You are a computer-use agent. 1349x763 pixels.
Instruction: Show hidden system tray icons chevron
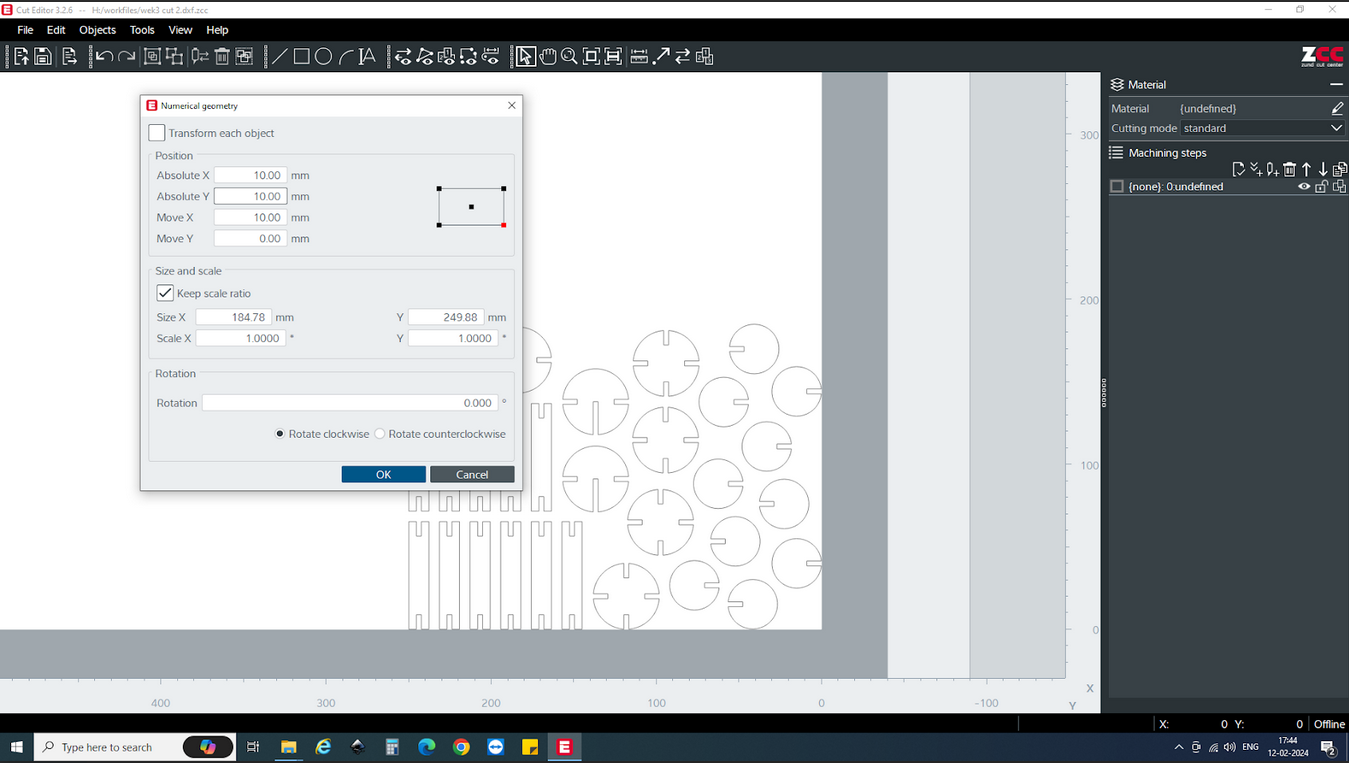click(1179, 748)
